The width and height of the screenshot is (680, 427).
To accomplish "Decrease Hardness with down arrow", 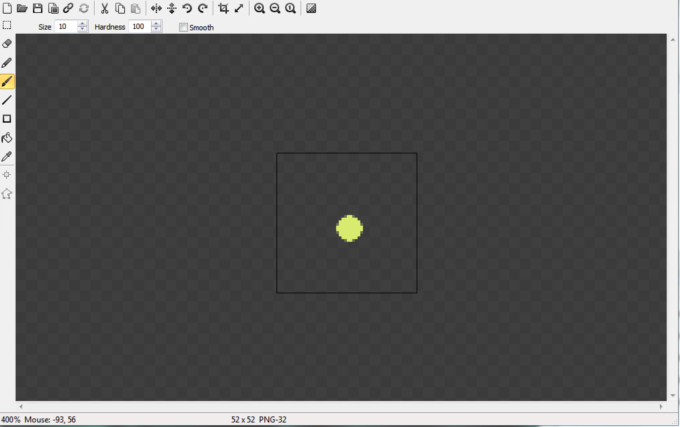I will [156, 29].
